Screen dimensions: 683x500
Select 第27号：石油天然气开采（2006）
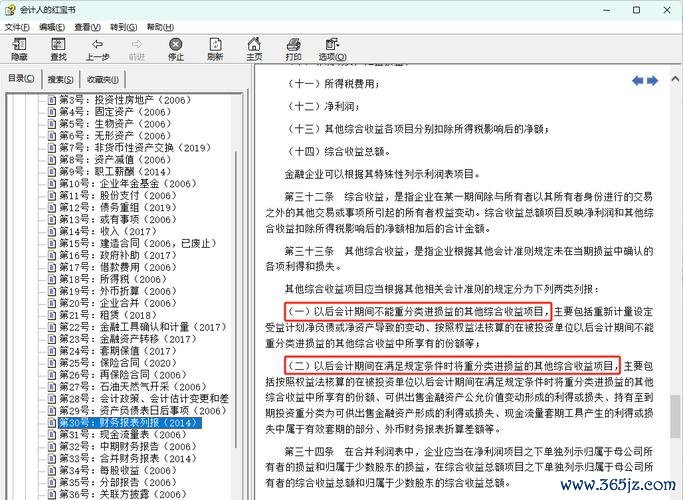pyautogui.click(x=132, y=387)
